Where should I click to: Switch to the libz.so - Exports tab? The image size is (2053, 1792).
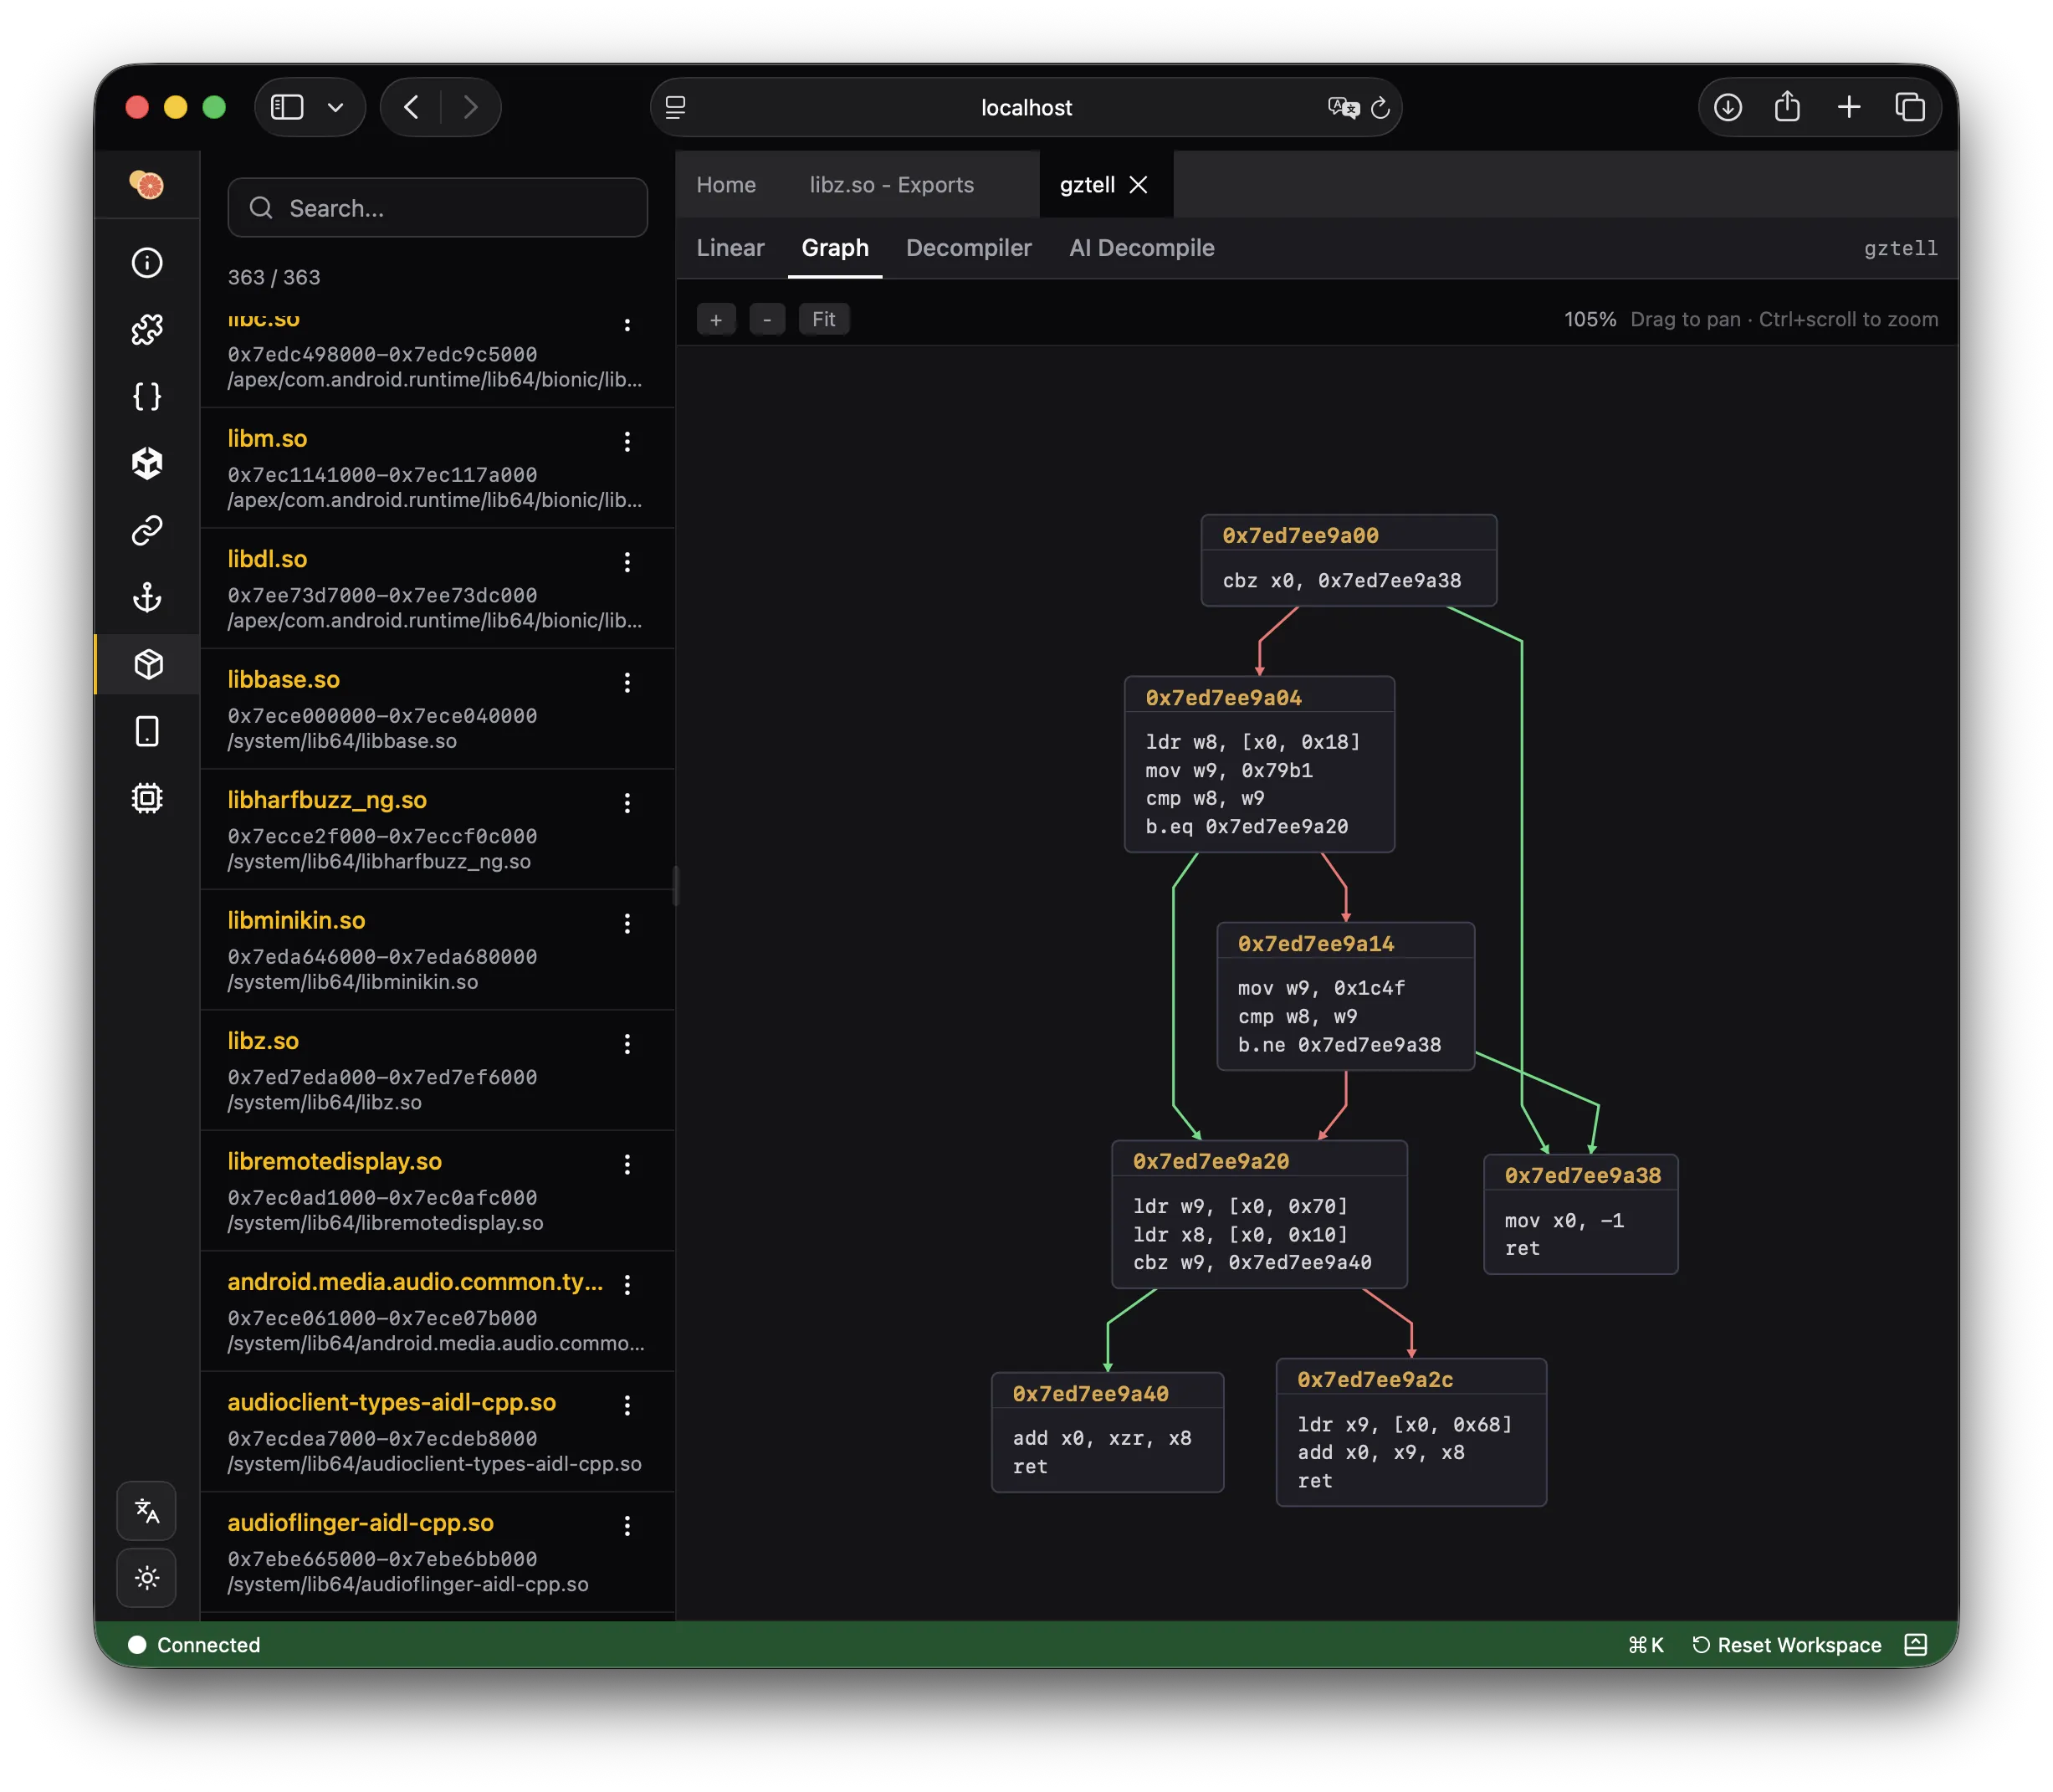click(891, 185)
